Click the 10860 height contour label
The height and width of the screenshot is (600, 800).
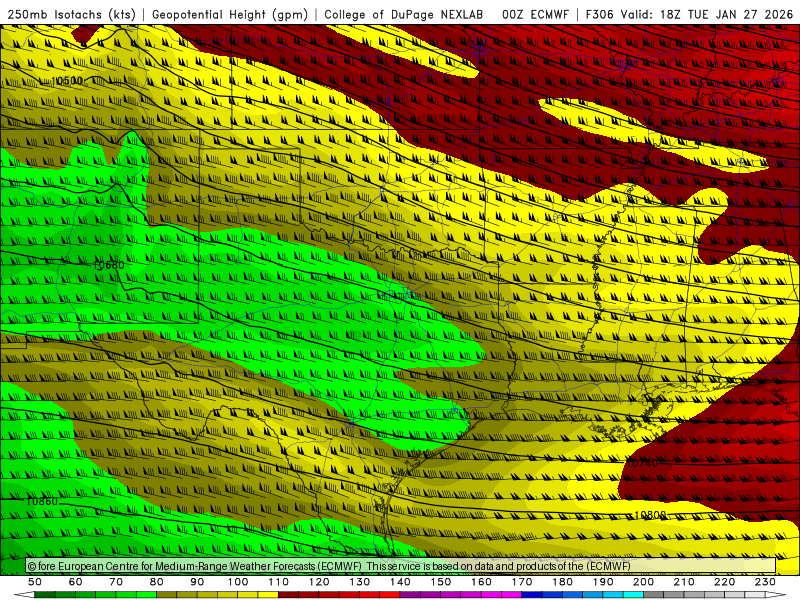pos(42,502)
